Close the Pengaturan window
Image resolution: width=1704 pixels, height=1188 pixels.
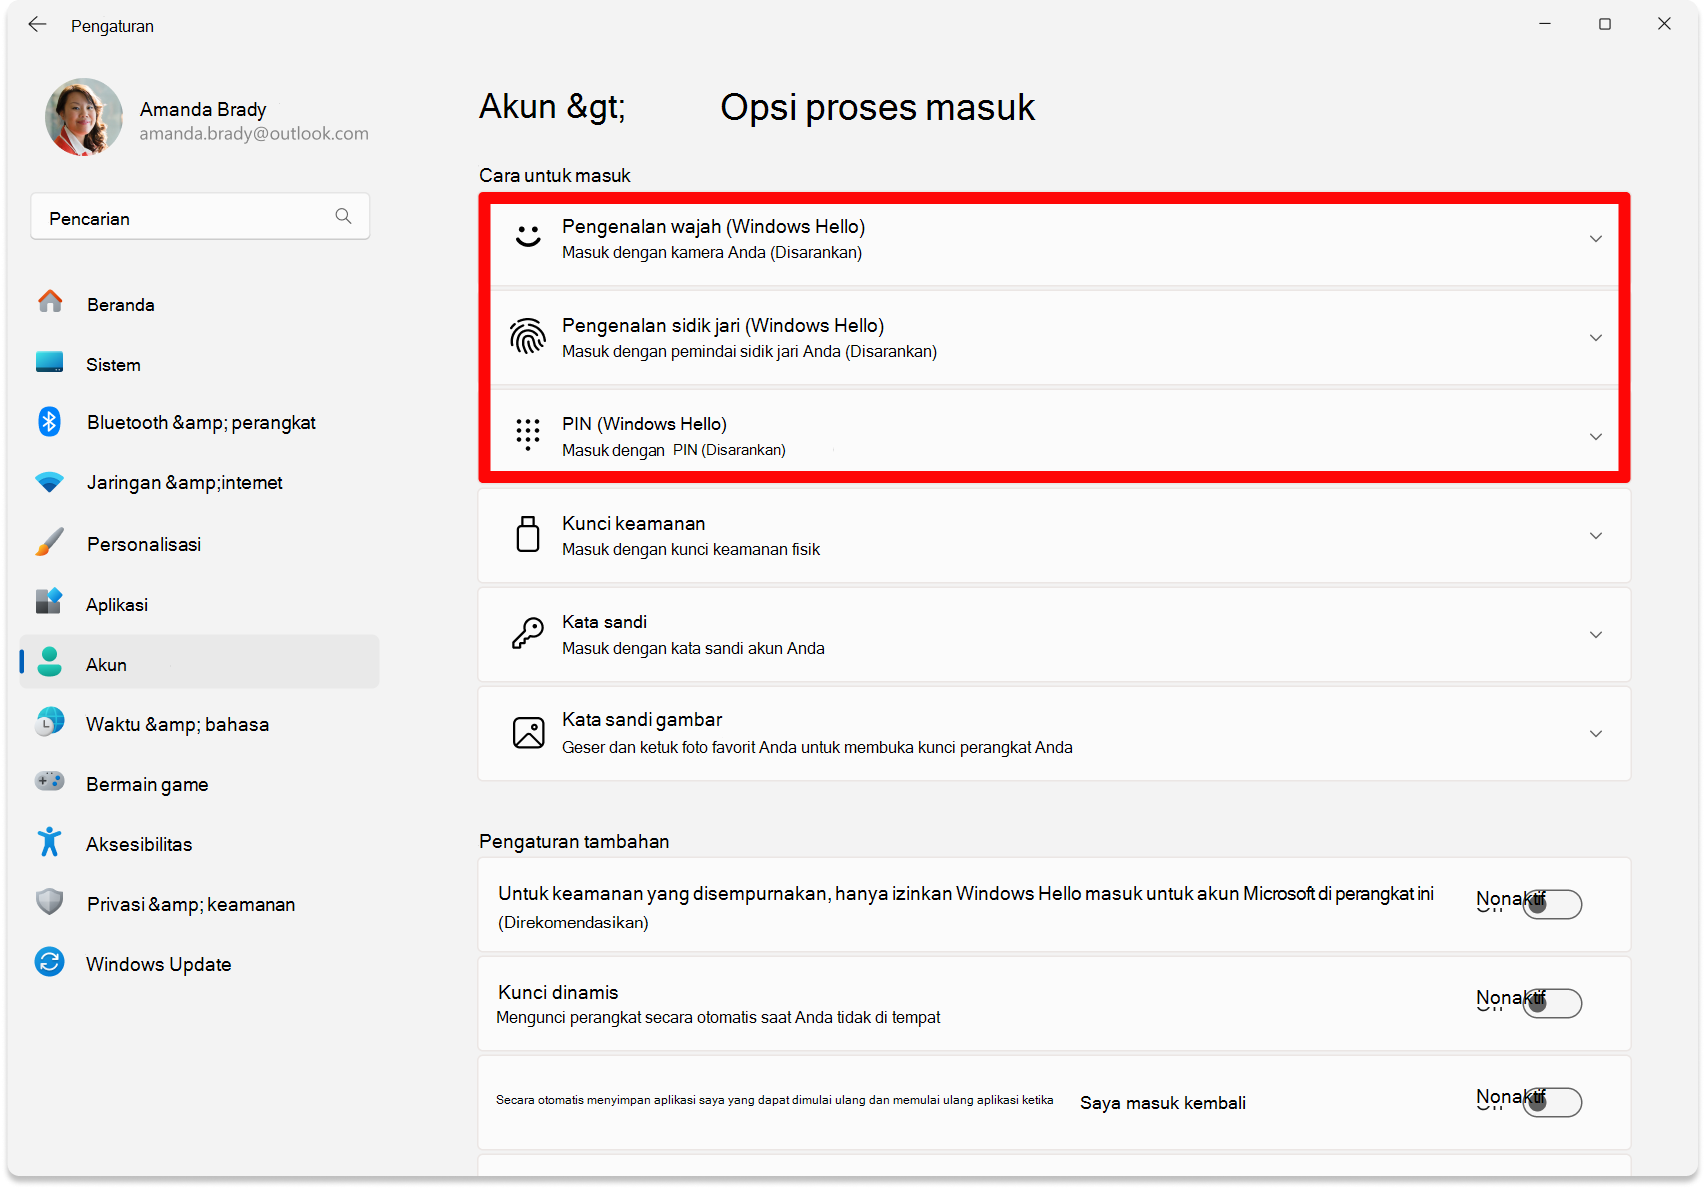tap(1664, 23)
